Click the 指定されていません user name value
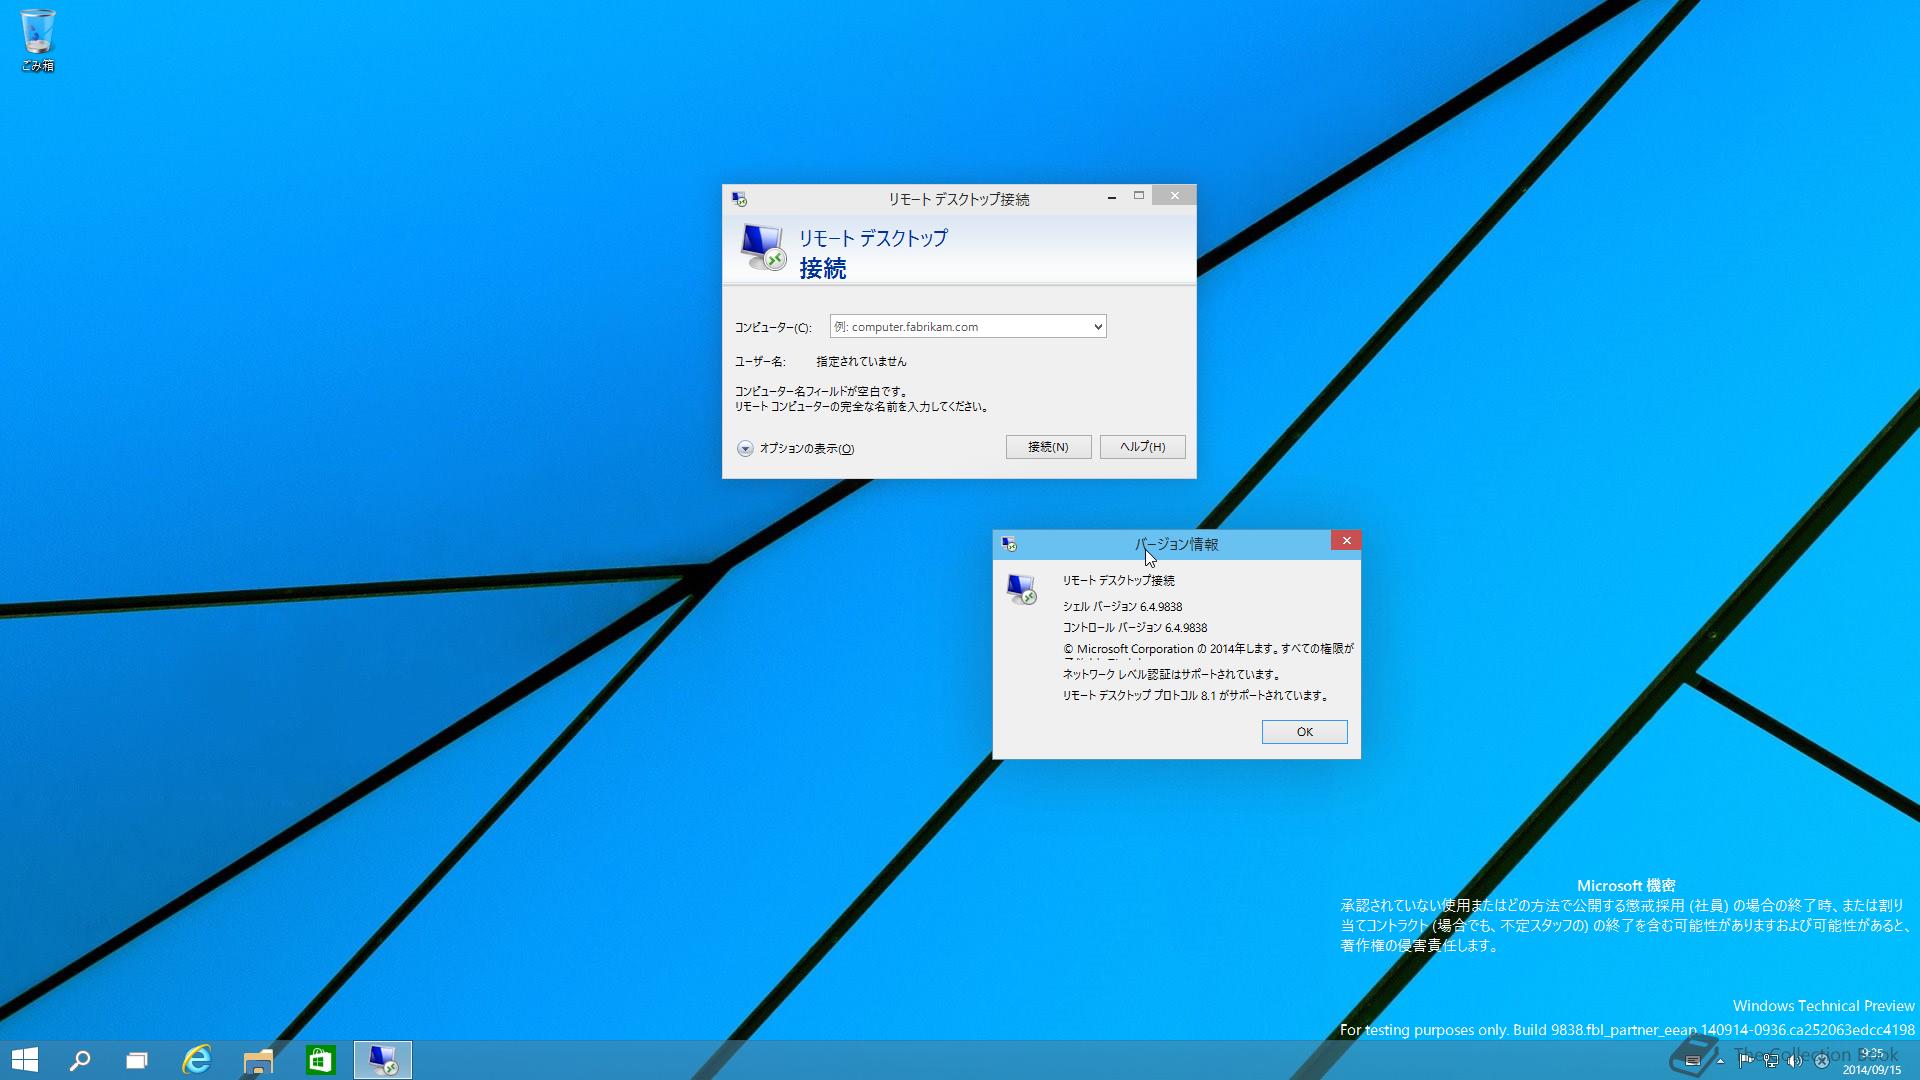This screenshot has width=1920, height=1080. [861, 362]
